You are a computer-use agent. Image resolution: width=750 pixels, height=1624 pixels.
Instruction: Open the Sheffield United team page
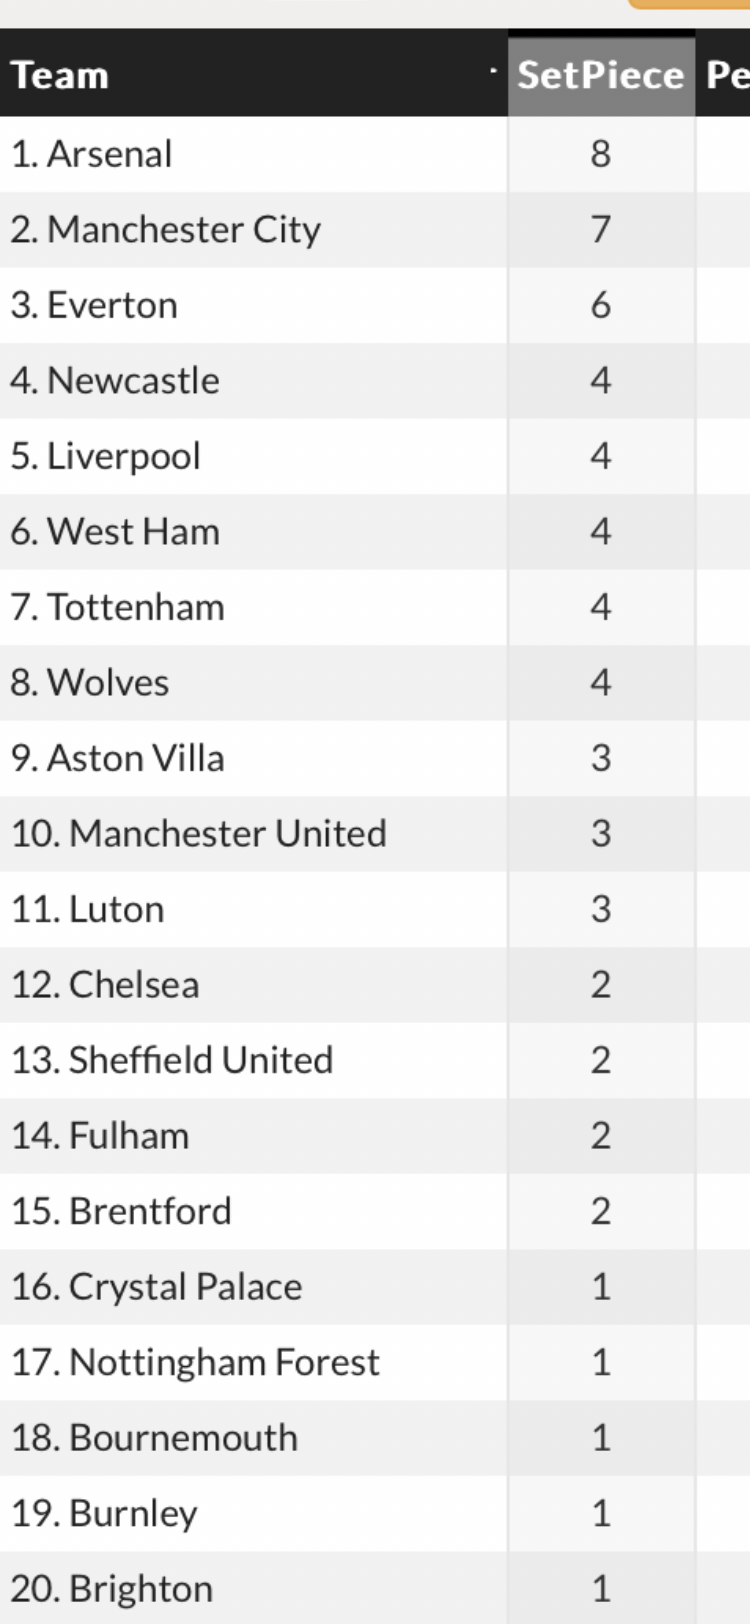click(201, 1061)
